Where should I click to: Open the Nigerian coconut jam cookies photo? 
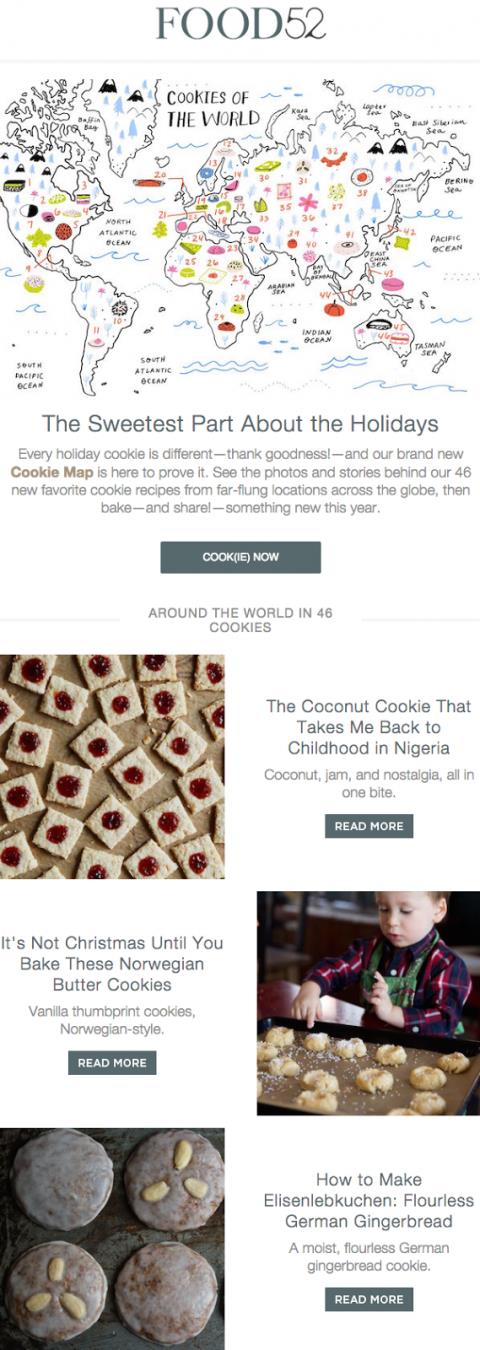pos(112,766)
